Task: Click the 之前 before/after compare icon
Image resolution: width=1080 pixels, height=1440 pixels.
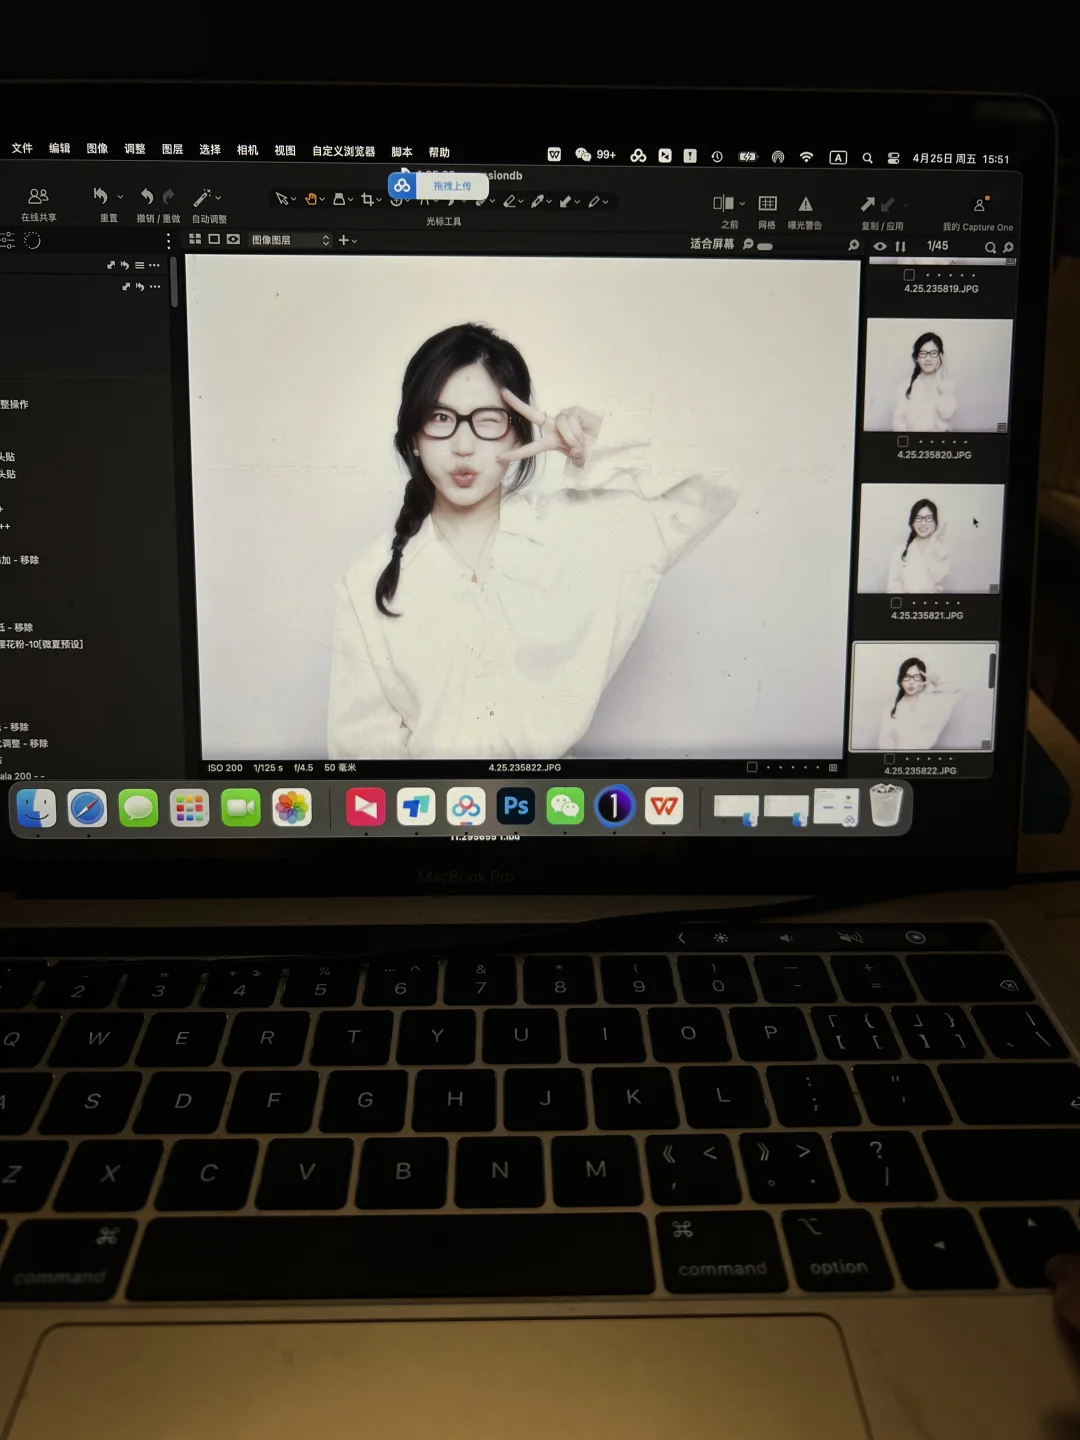Action: tap(723, 203)
